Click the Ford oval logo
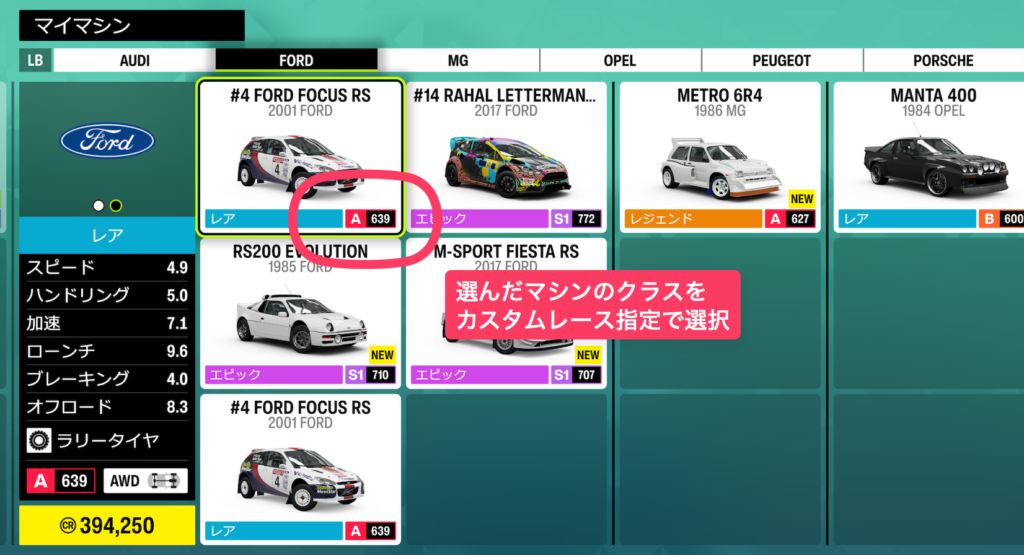This screenshot has height=555, width=1024. coord(107,140)
